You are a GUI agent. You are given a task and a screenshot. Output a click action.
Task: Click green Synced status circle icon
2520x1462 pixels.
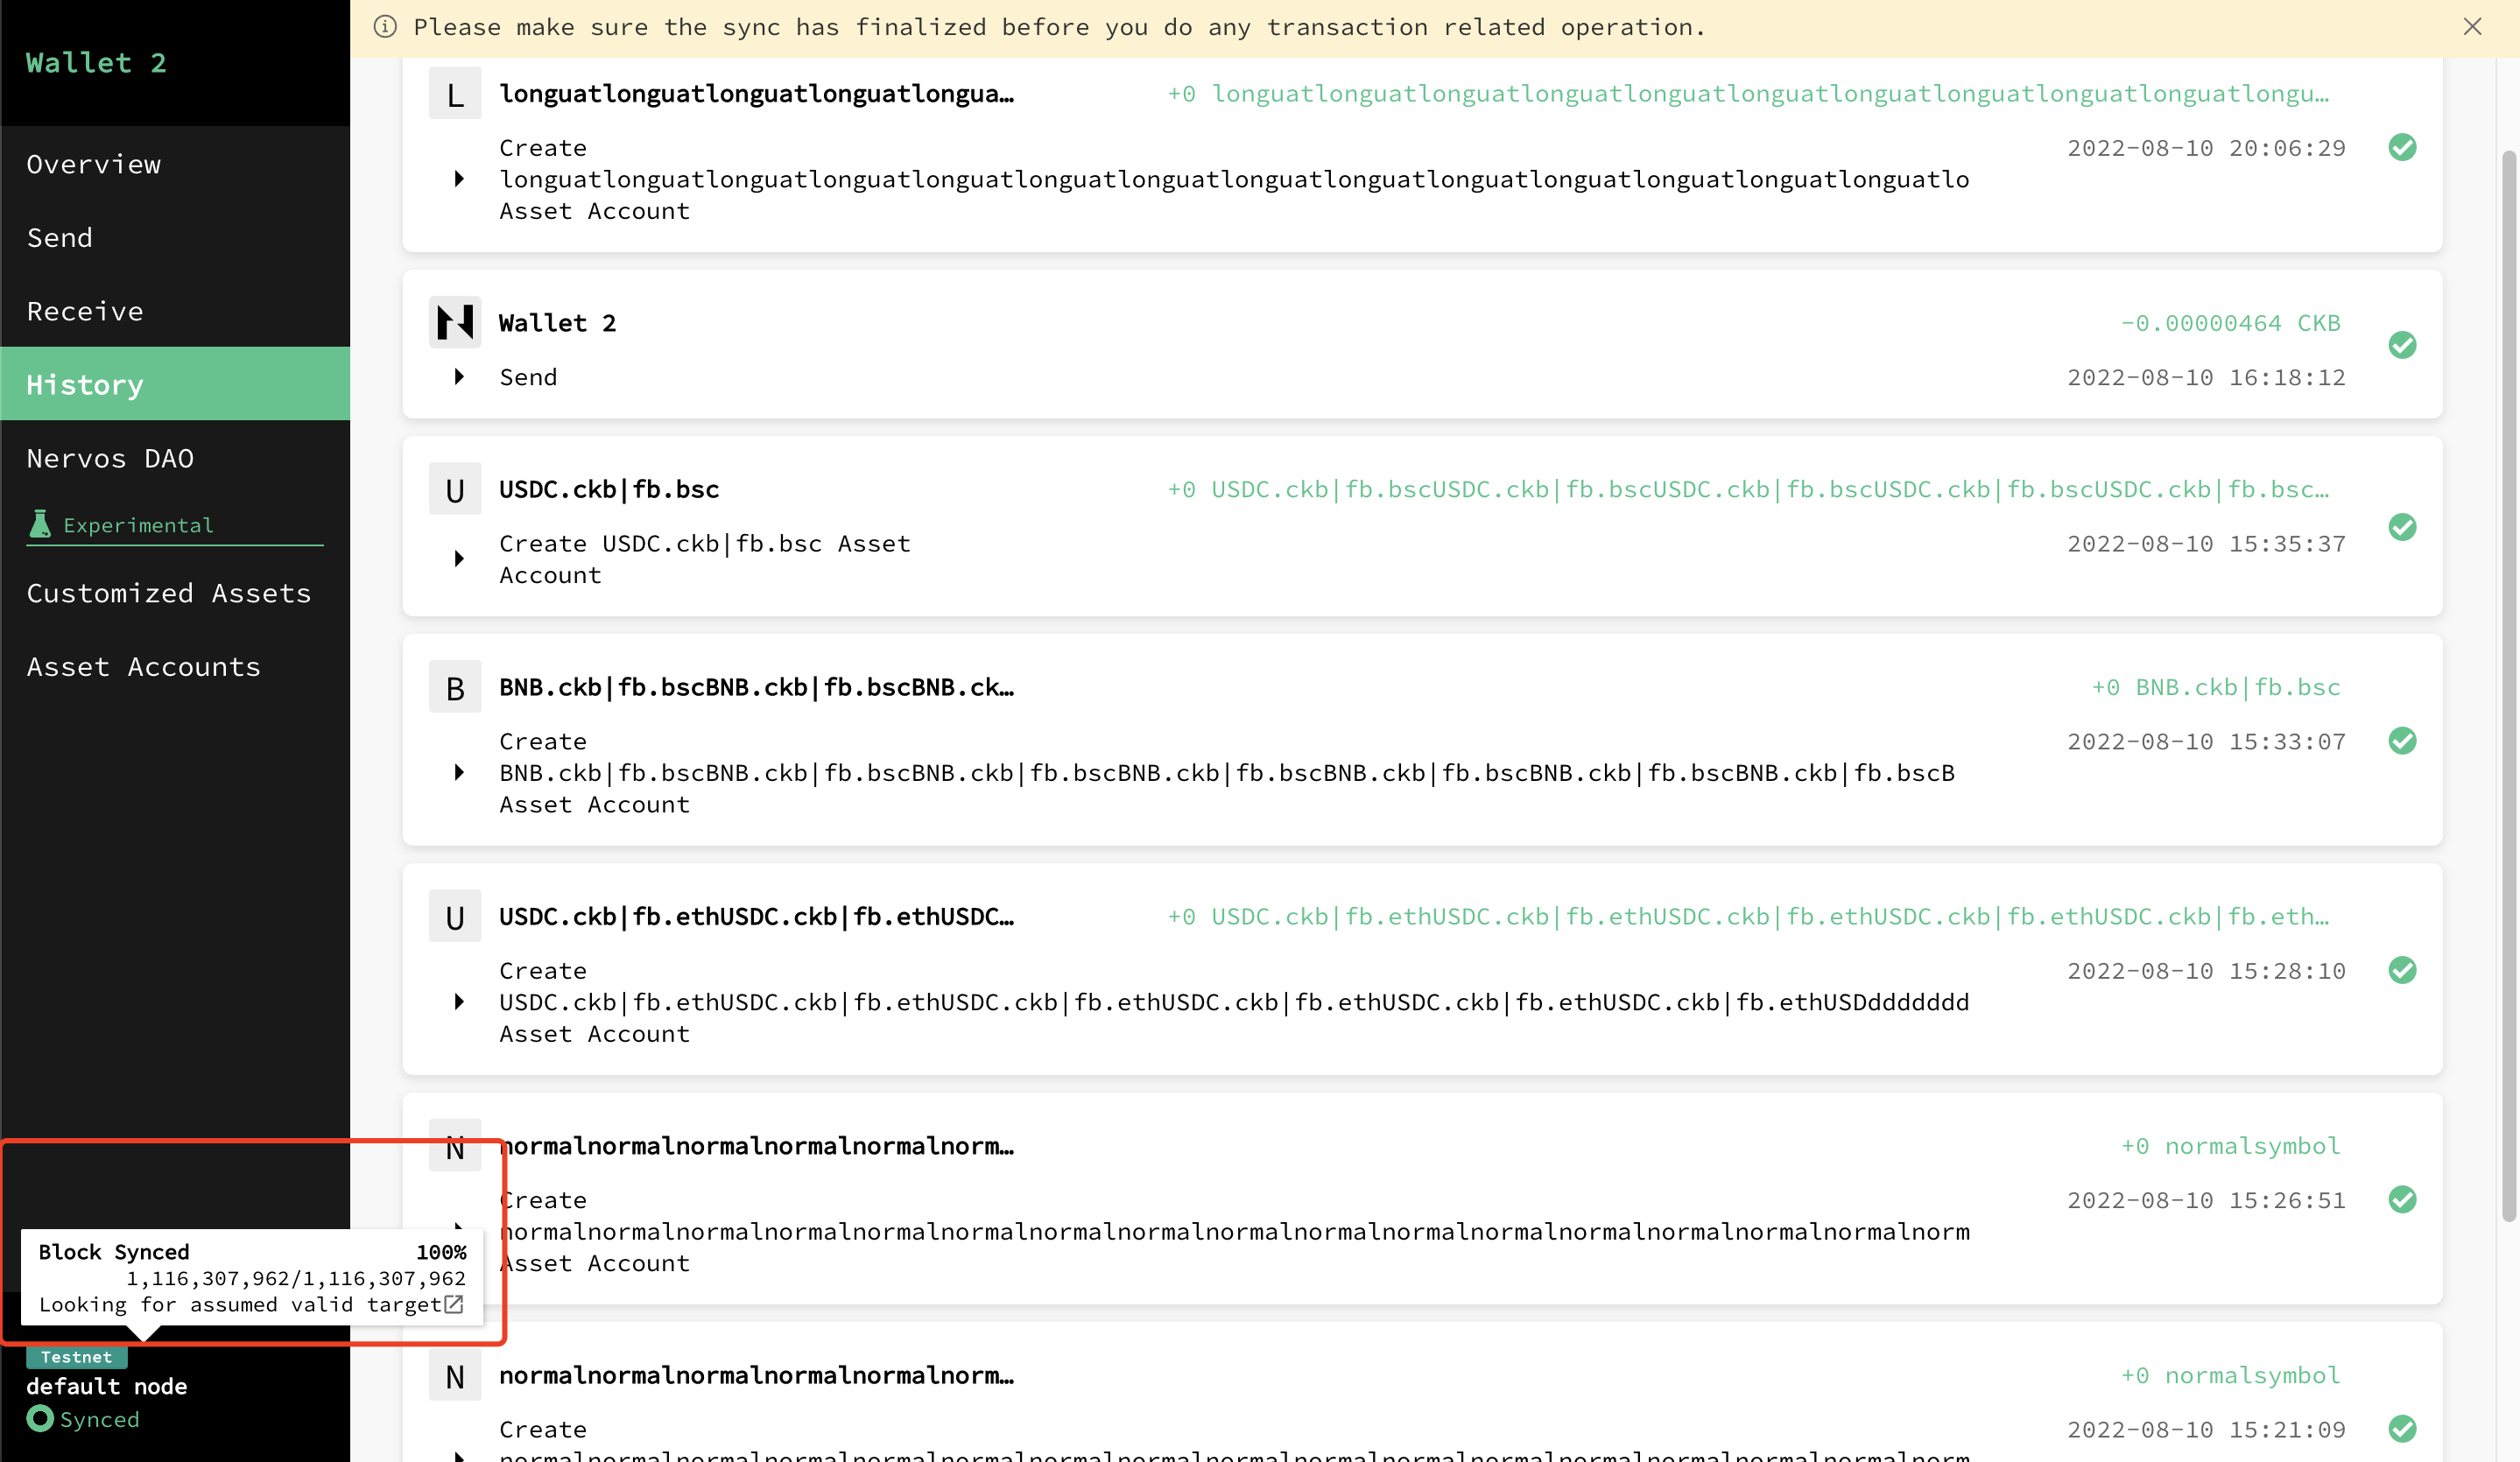point(40,1418)
